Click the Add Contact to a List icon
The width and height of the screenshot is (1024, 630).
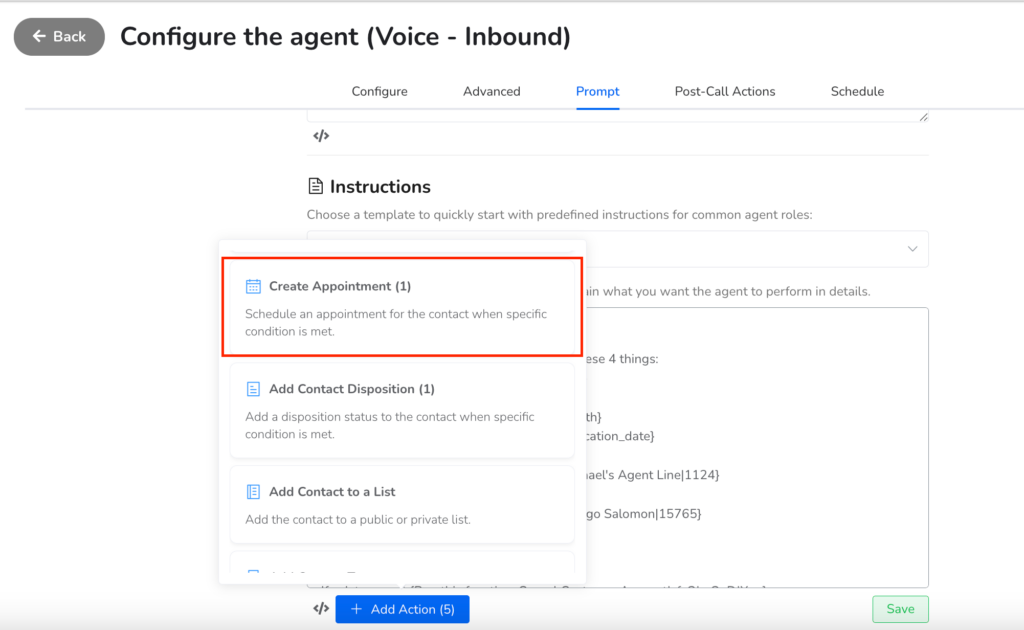point(253,492)
